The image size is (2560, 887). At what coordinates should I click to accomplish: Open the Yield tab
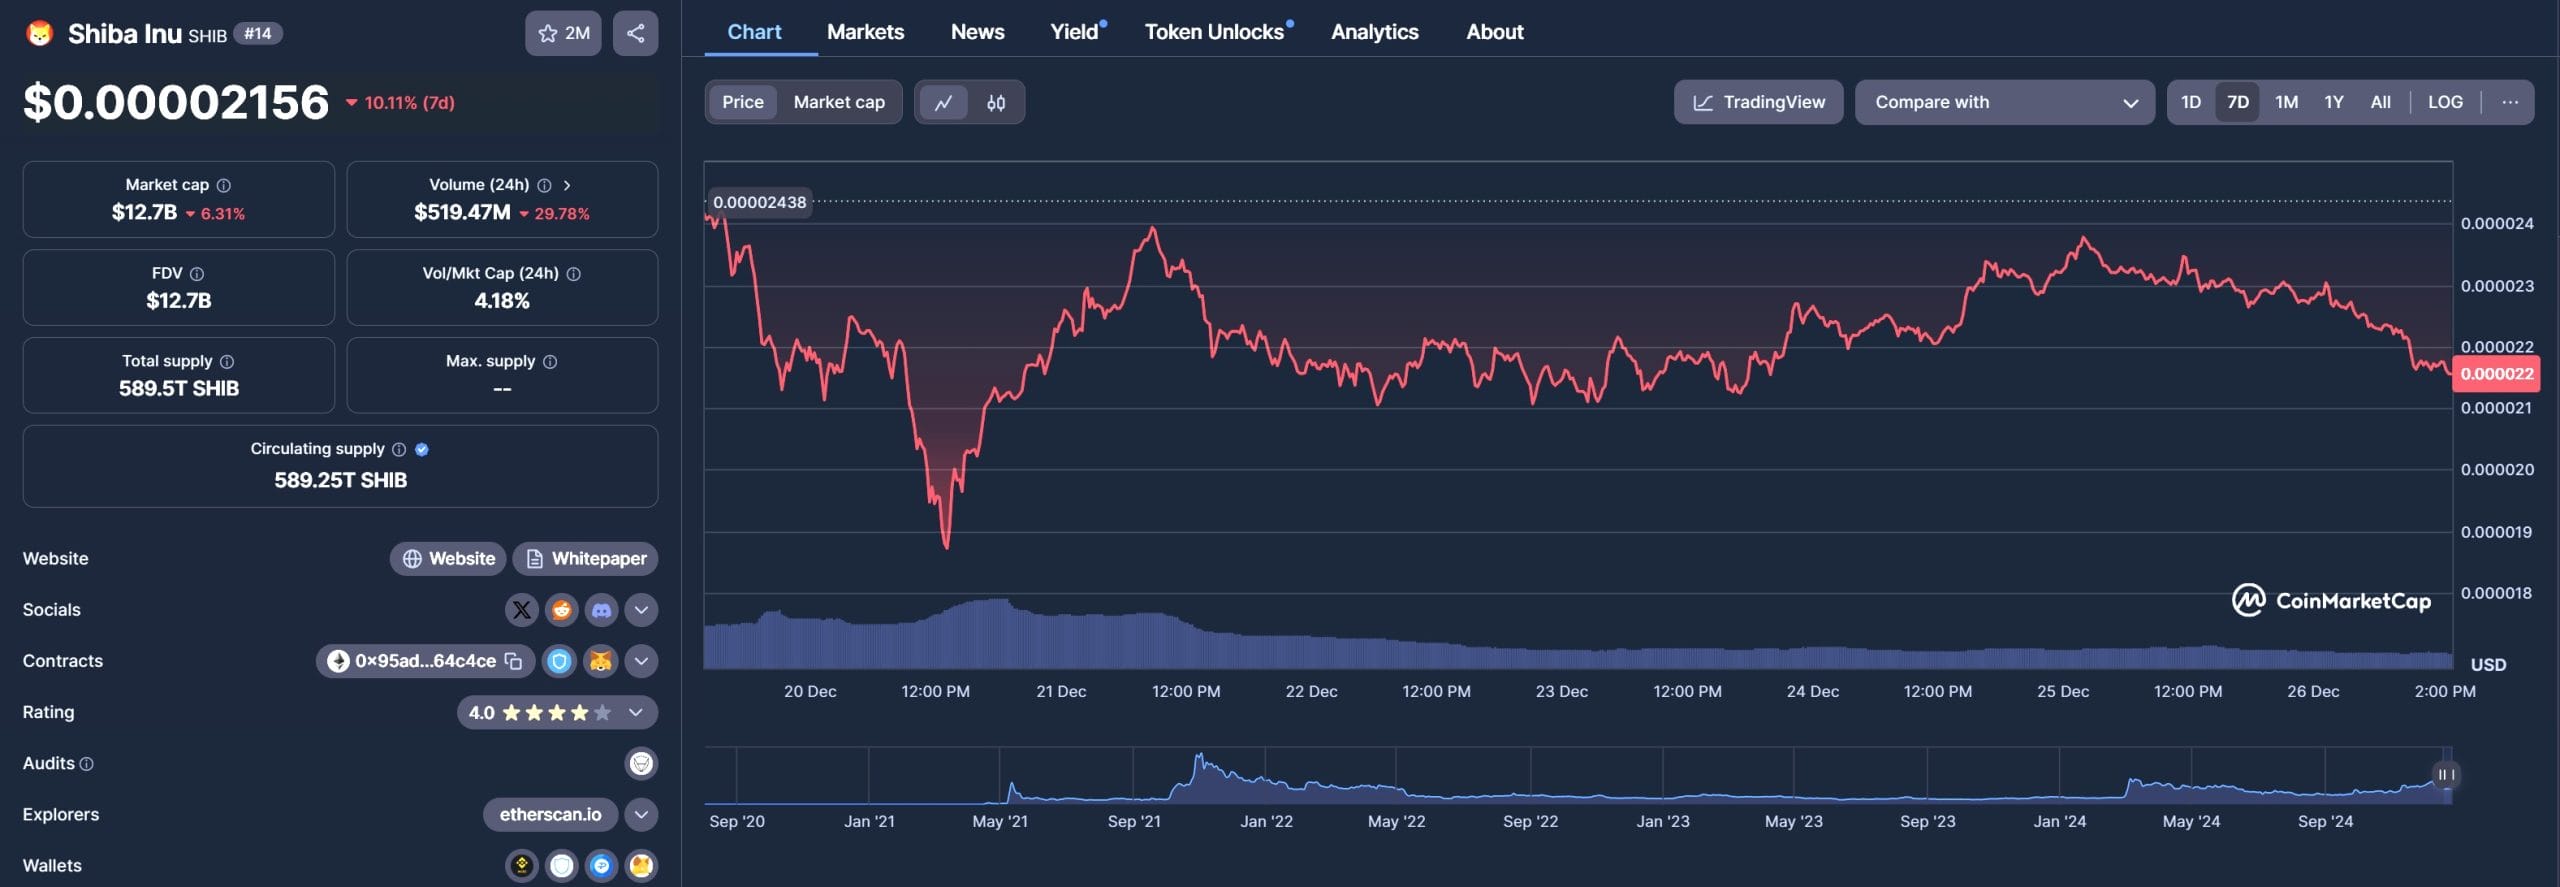(1075, 32)
